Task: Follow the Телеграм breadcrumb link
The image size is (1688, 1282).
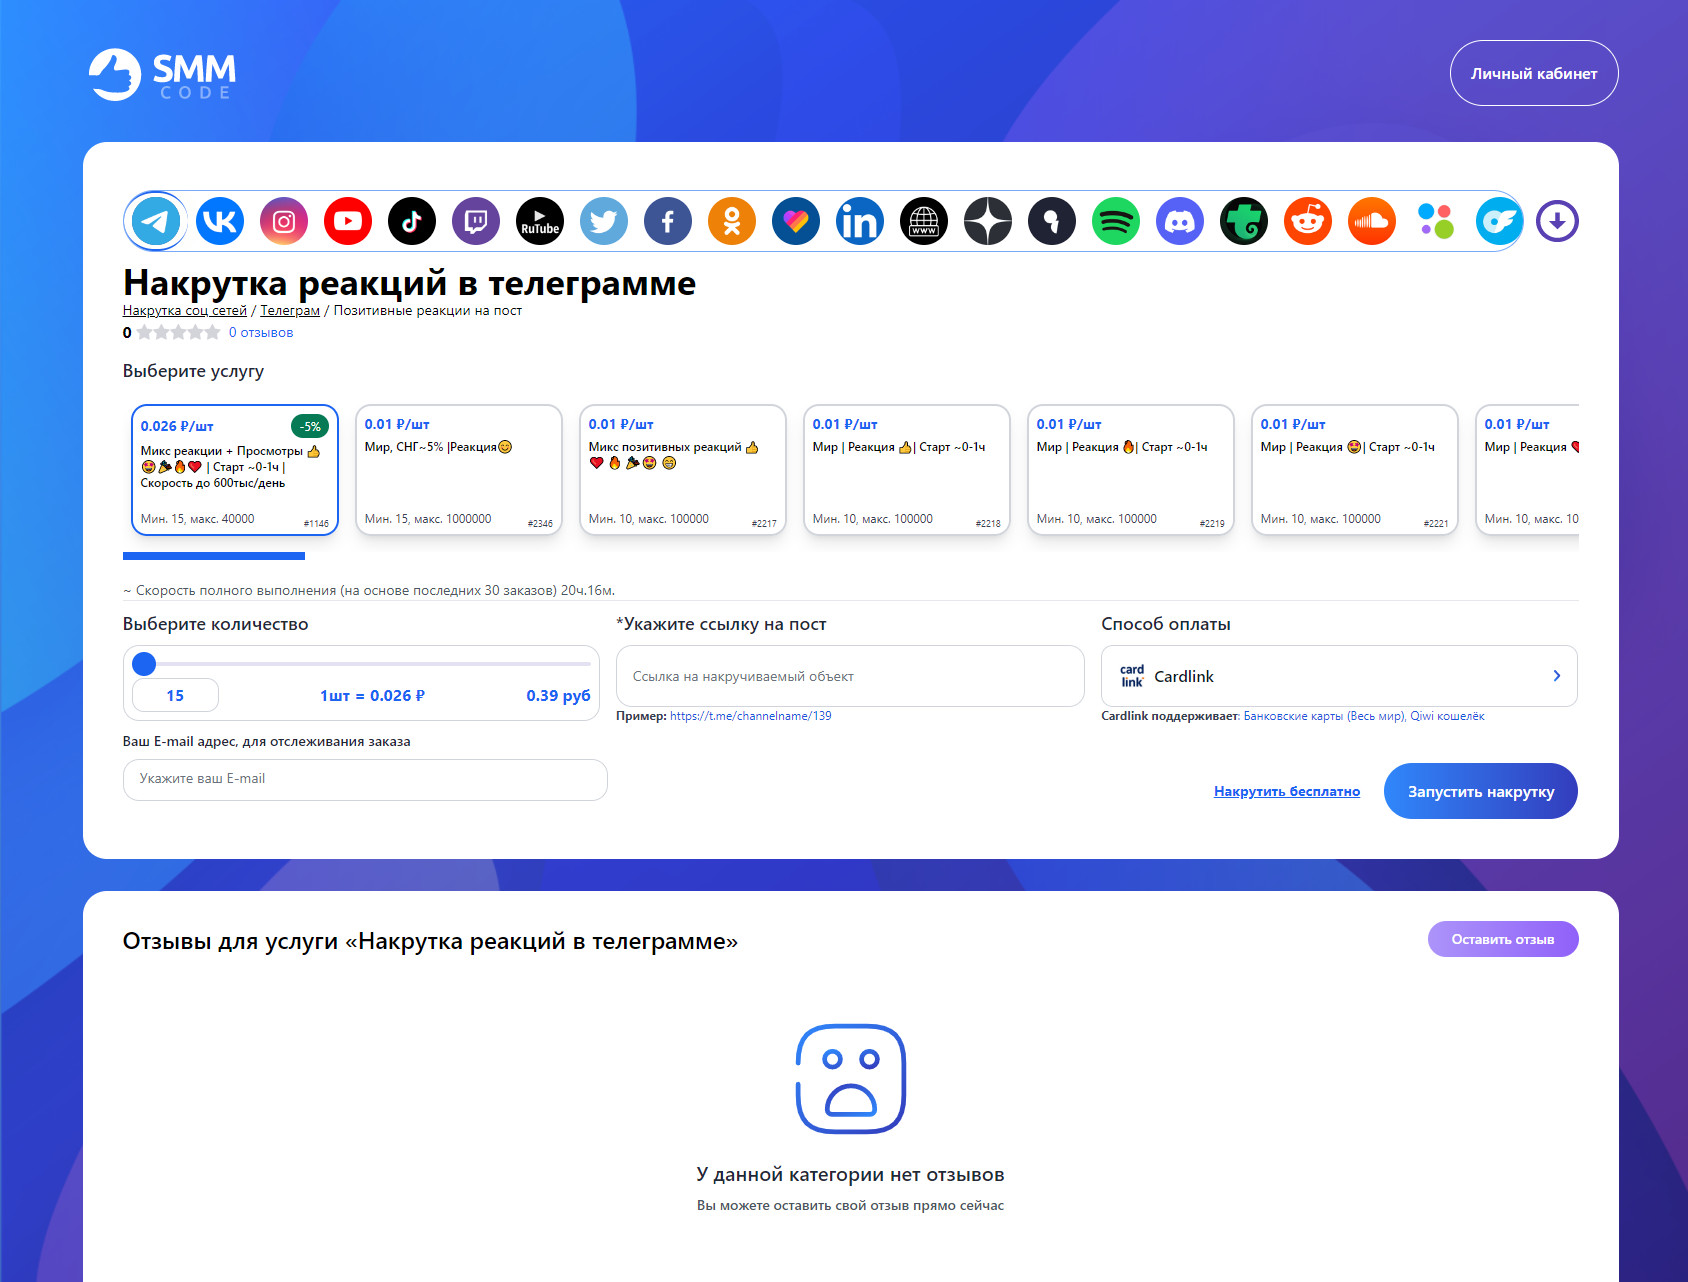Action: tap(290, 310)
